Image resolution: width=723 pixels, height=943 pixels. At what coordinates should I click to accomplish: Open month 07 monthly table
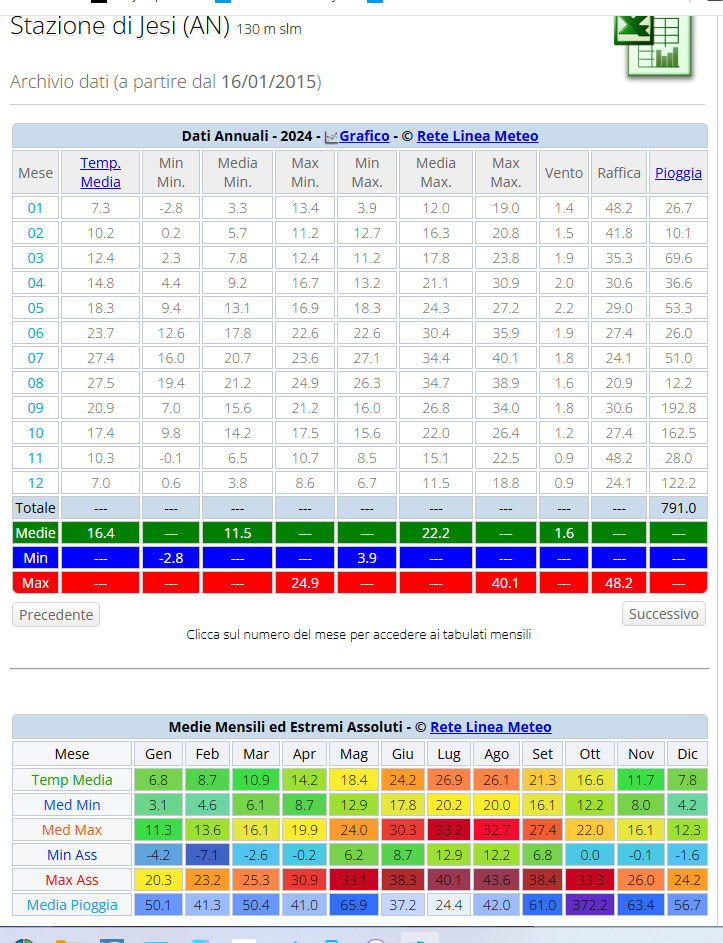[x=36, y=358]
